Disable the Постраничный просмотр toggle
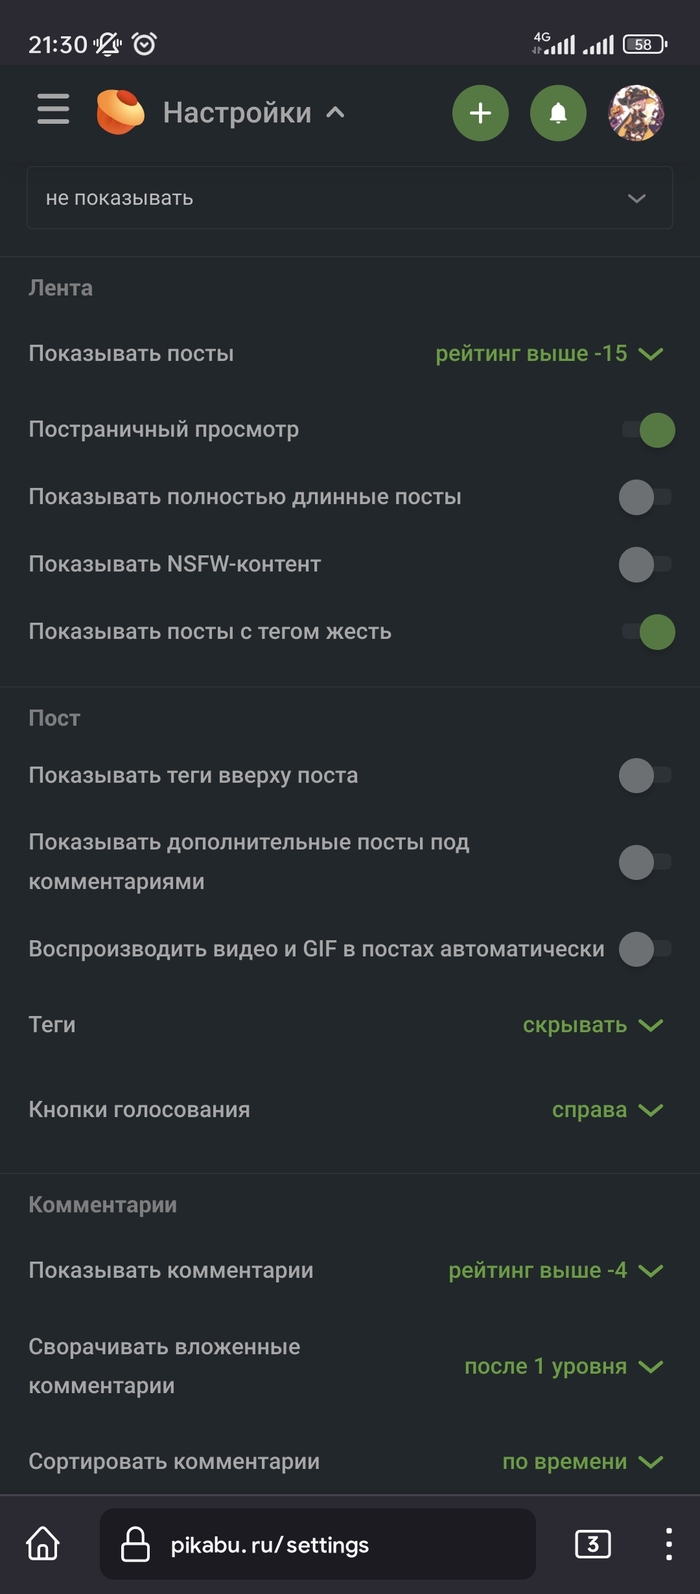700x1594 pixels. click(648, 430)
